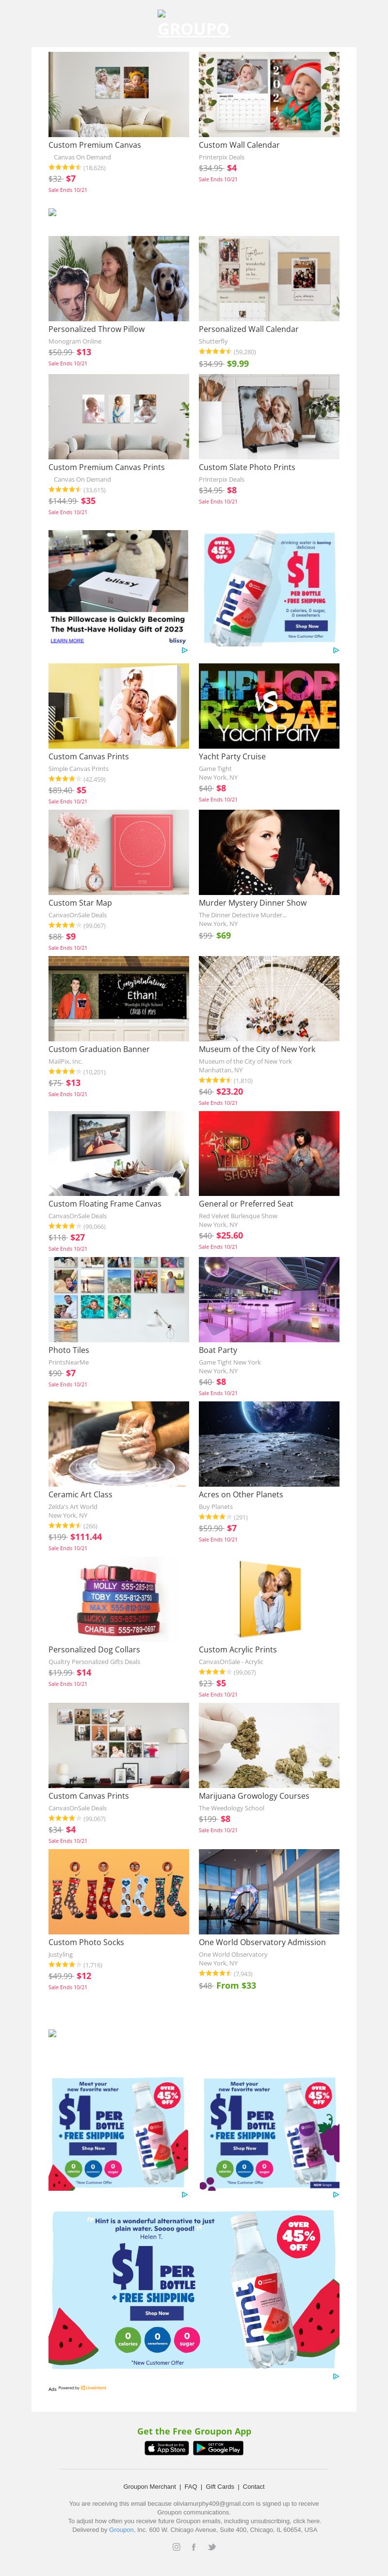Tap the App Store download badge
388x2576 pixels.
(x=167, y=2448)
